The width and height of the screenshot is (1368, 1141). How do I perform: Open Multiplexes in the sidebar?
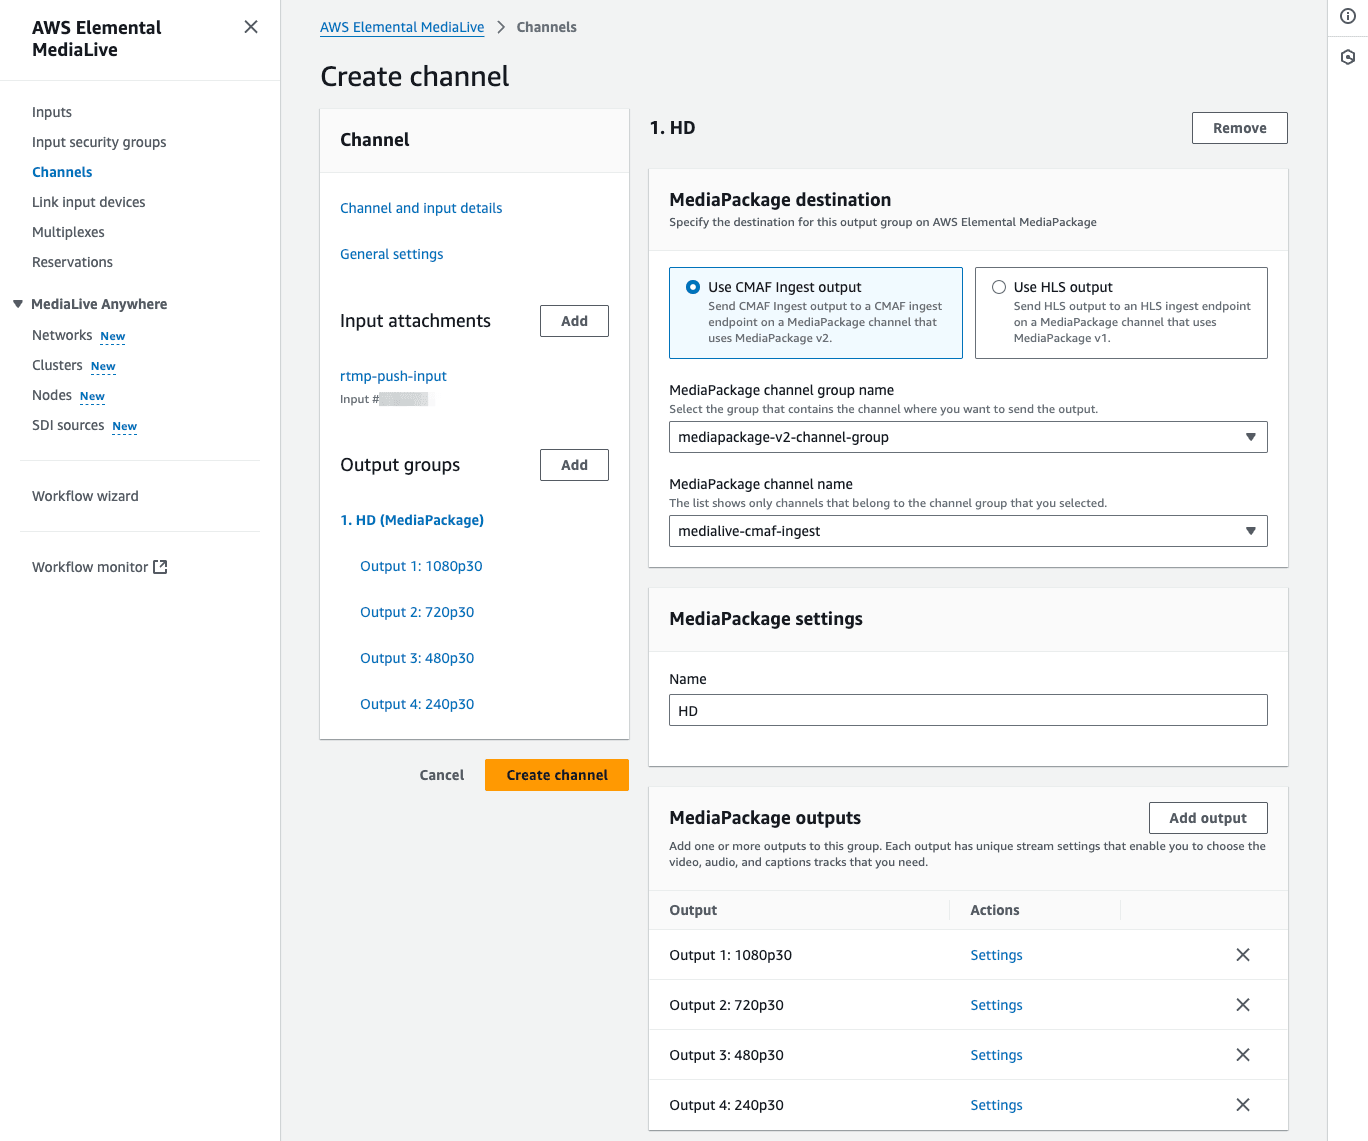(x=68, y=232)
